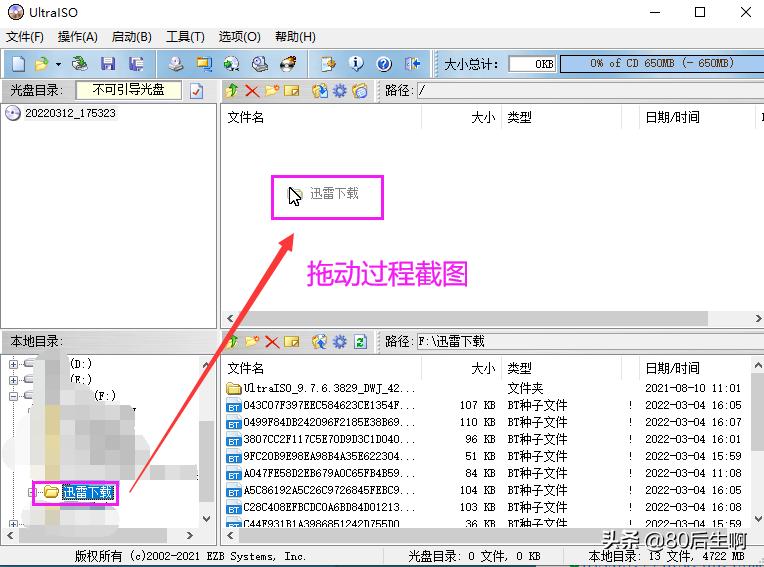This screenshot has width=764, height=567.
Task: Open the 启动(B) menu
Action: (132, 37)
